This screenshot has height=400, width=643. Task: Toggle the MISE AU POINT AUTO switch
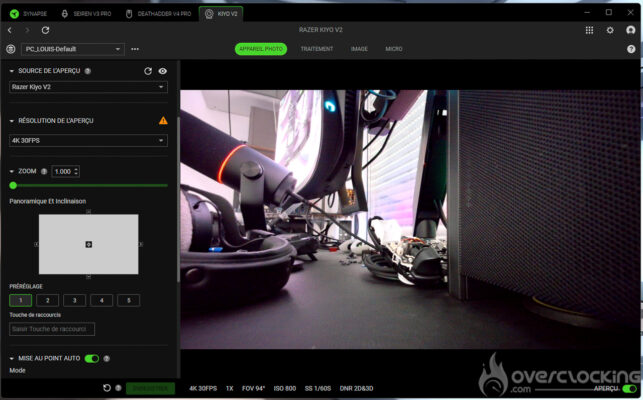click(92, 359)
